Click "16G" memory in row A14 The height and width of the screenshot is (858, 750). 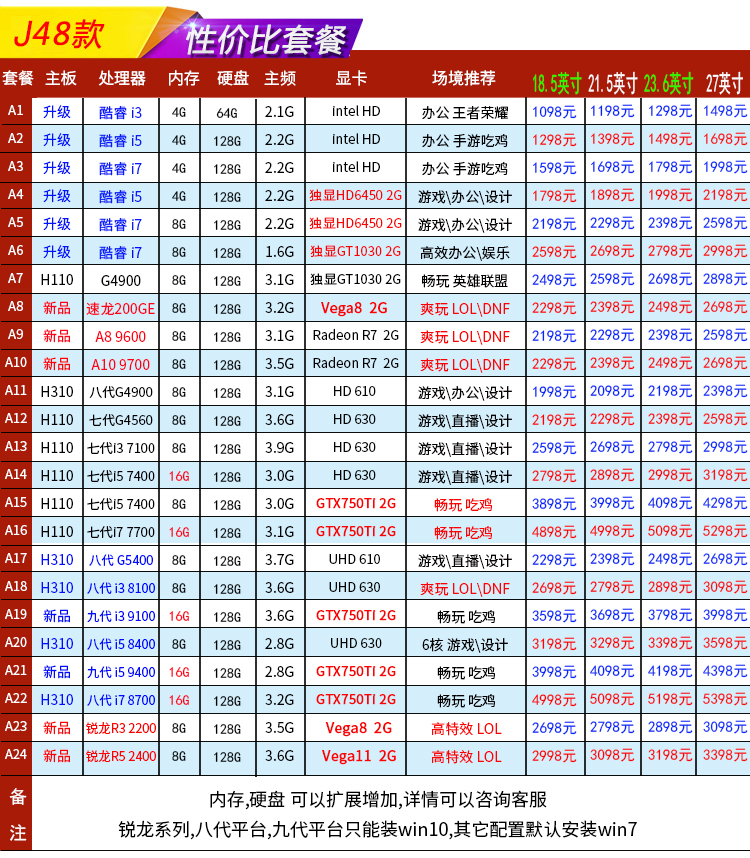[179, 477]
